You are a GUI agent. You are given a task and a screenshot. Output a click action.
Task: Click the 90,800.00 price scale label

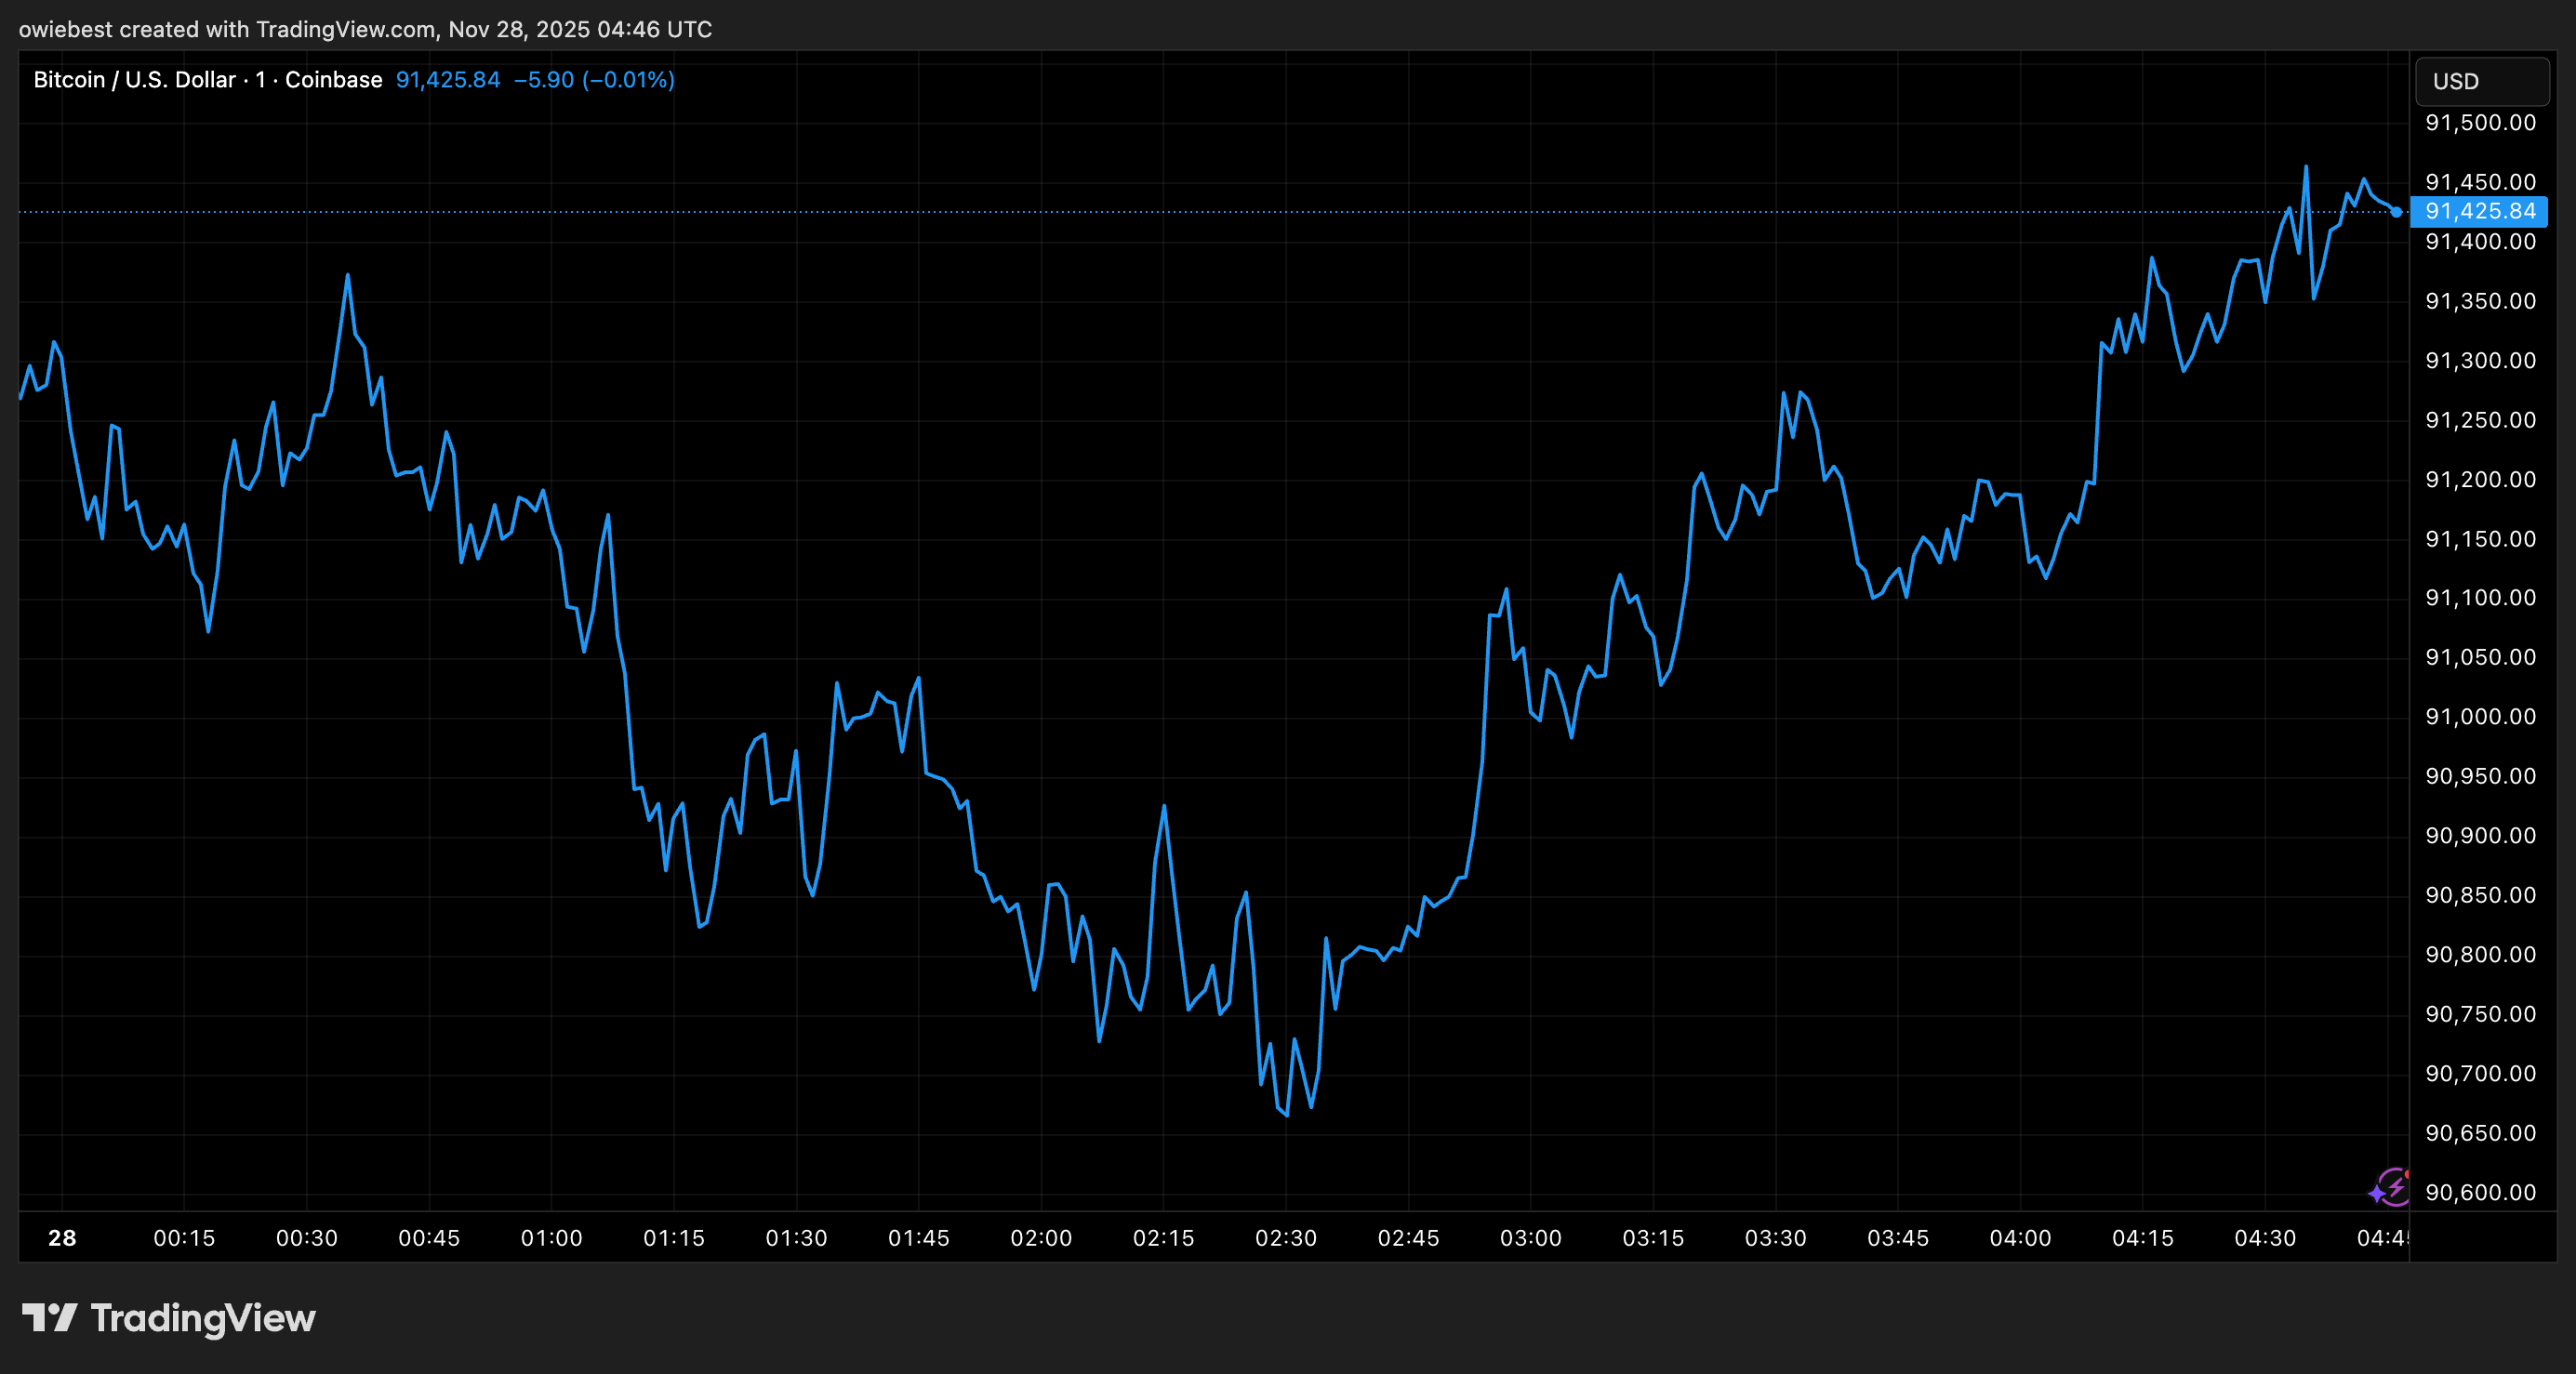(x=2480, y=954)
